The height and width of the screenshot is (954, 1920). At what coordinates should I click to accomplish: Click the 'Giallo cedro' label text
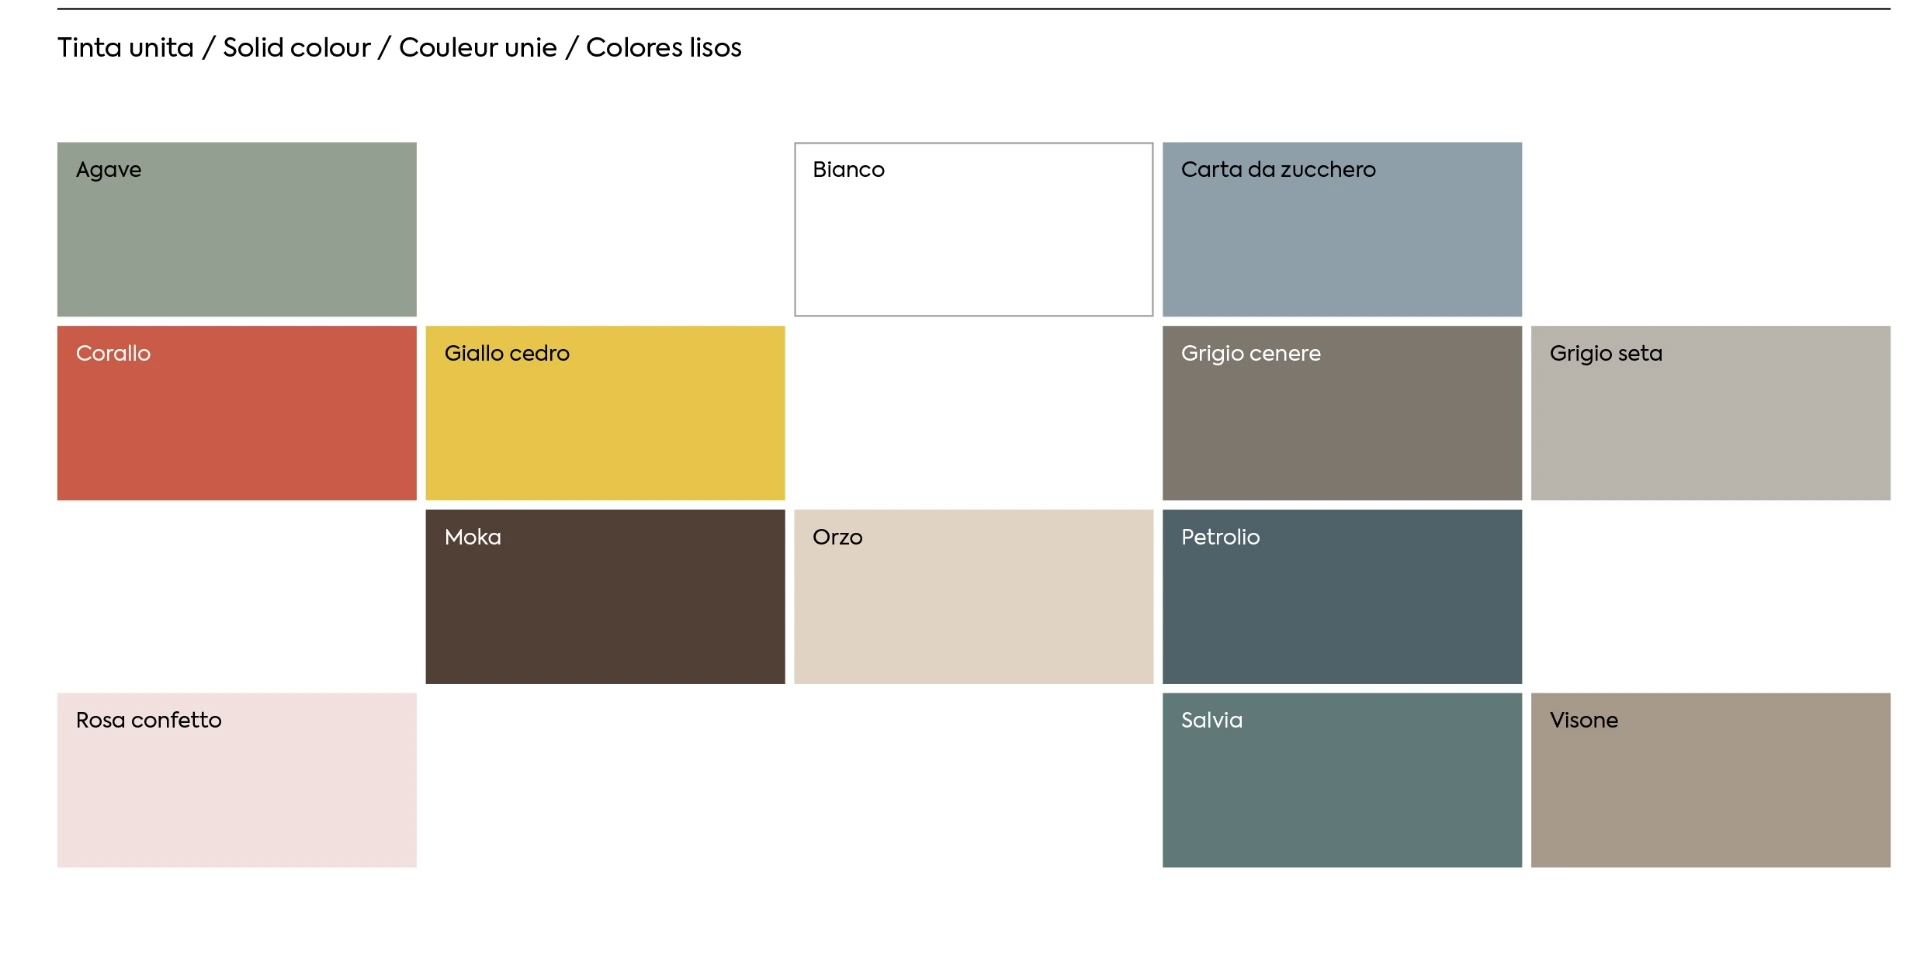(507, 354)
